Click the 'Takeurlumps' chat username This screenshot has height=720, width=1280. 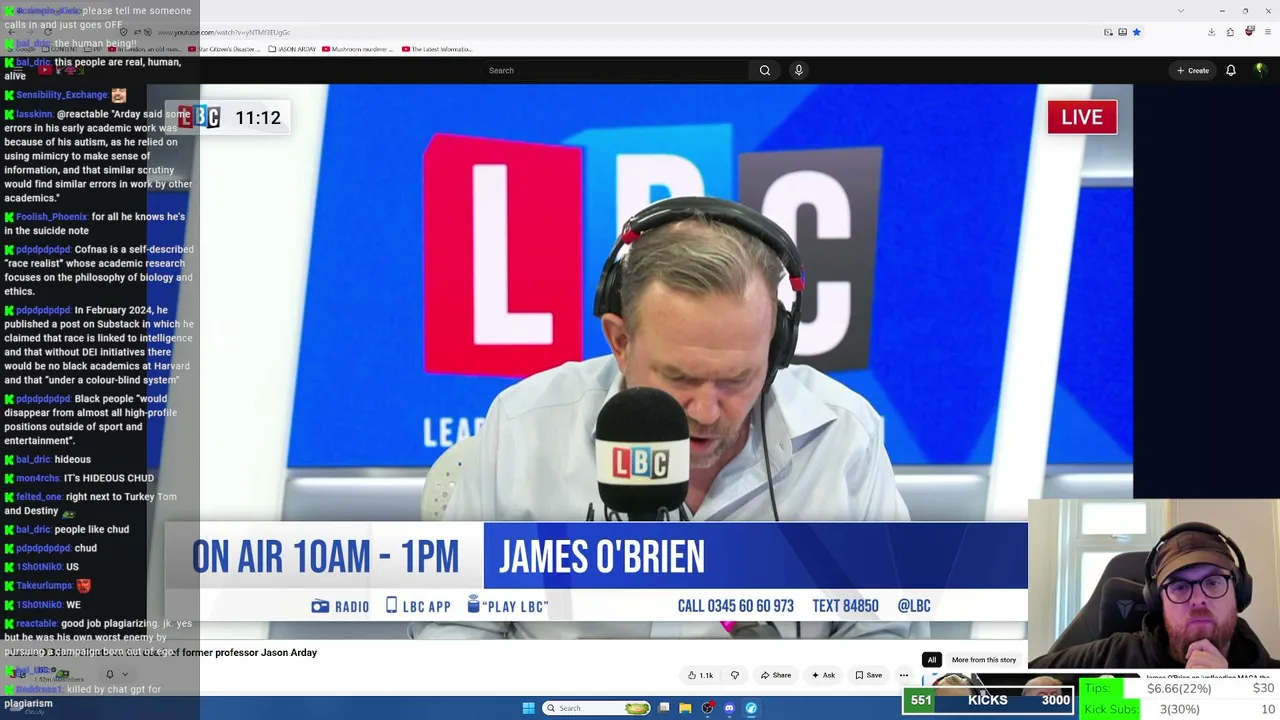(44, 586)
